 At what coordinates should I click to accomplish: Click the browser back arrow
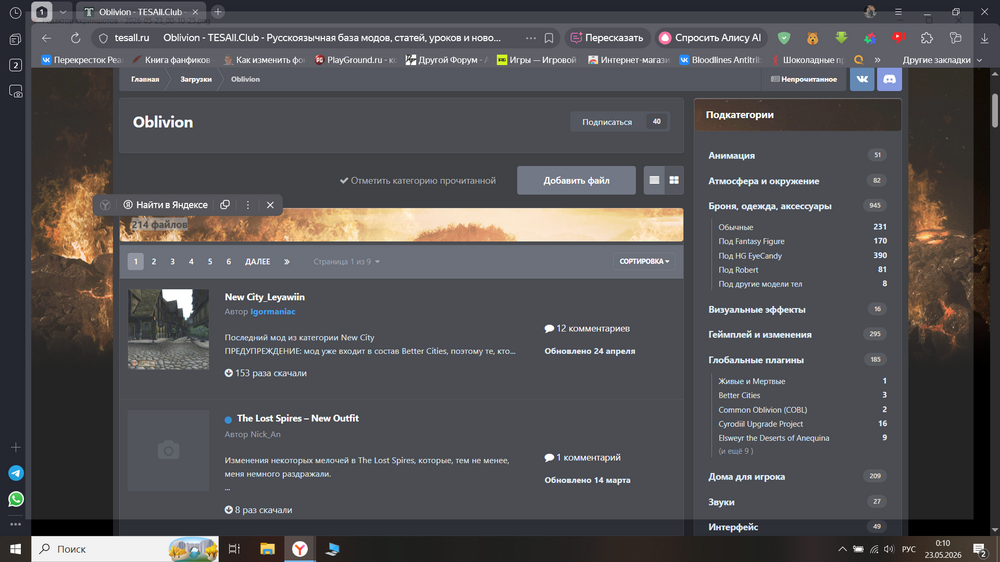[47, 38]
